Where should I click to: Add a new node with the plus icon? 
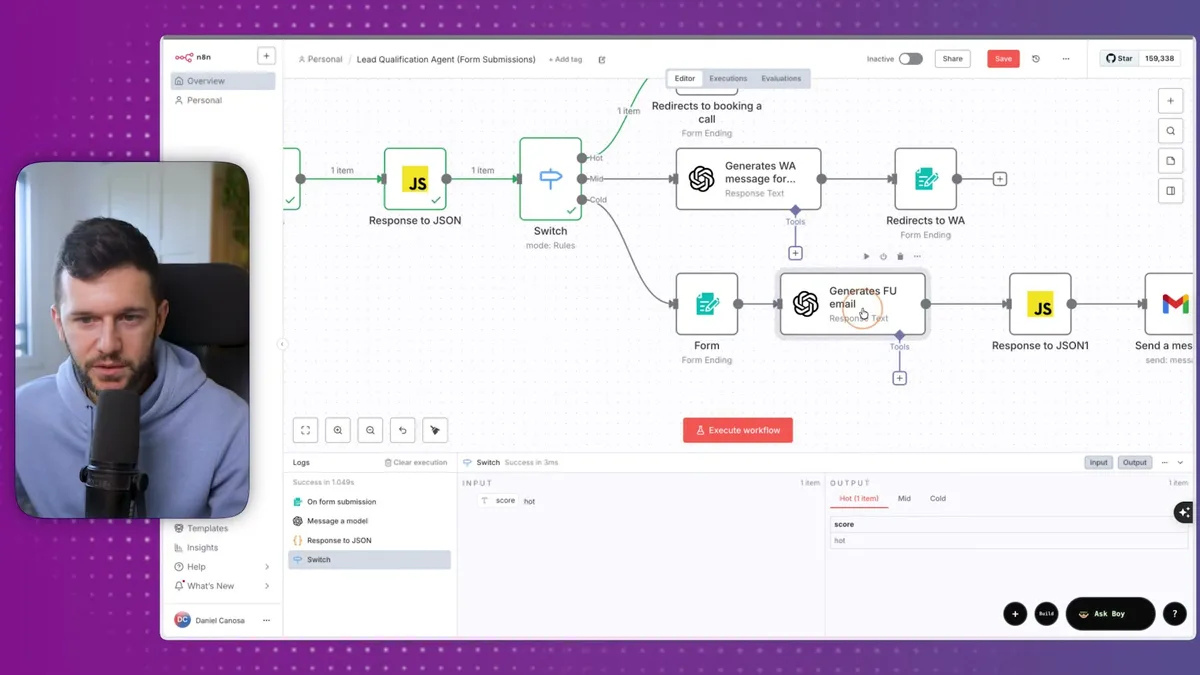1170,100
